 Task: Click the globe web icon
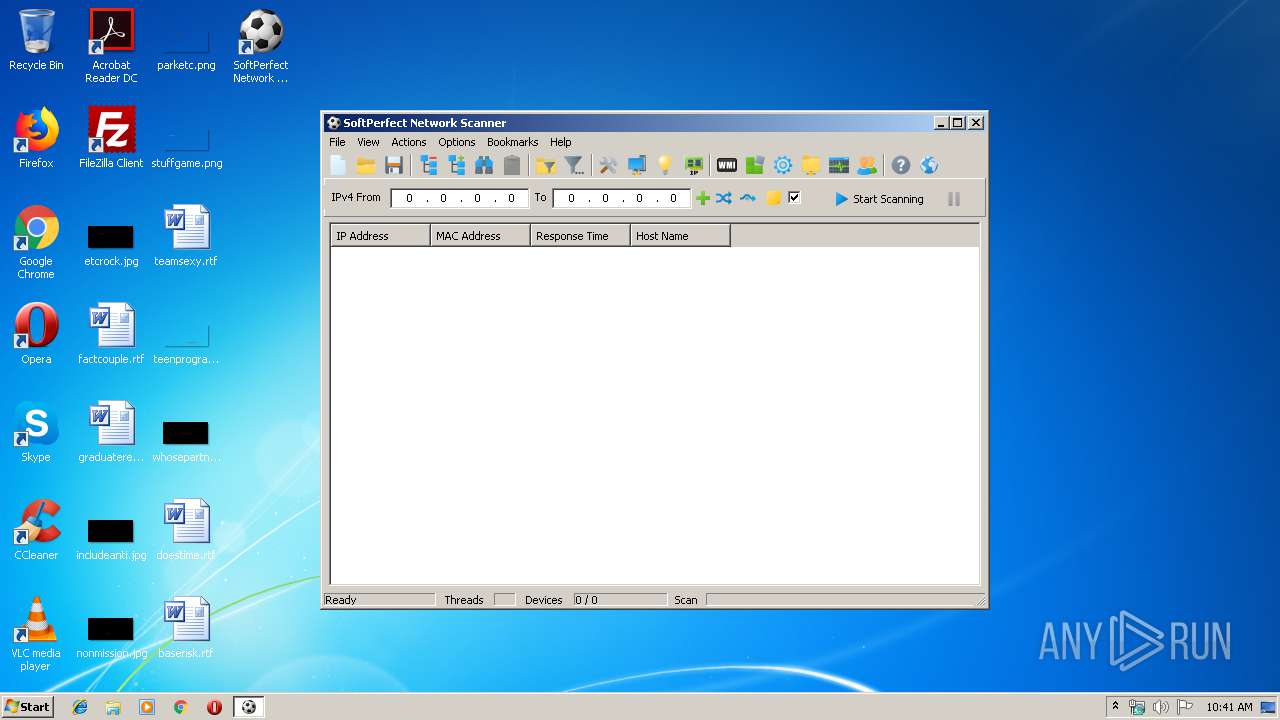point(929,166)
